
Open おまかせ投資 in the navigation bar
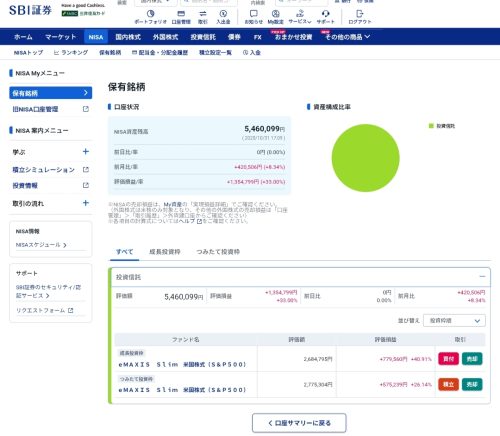pos(293,37)
